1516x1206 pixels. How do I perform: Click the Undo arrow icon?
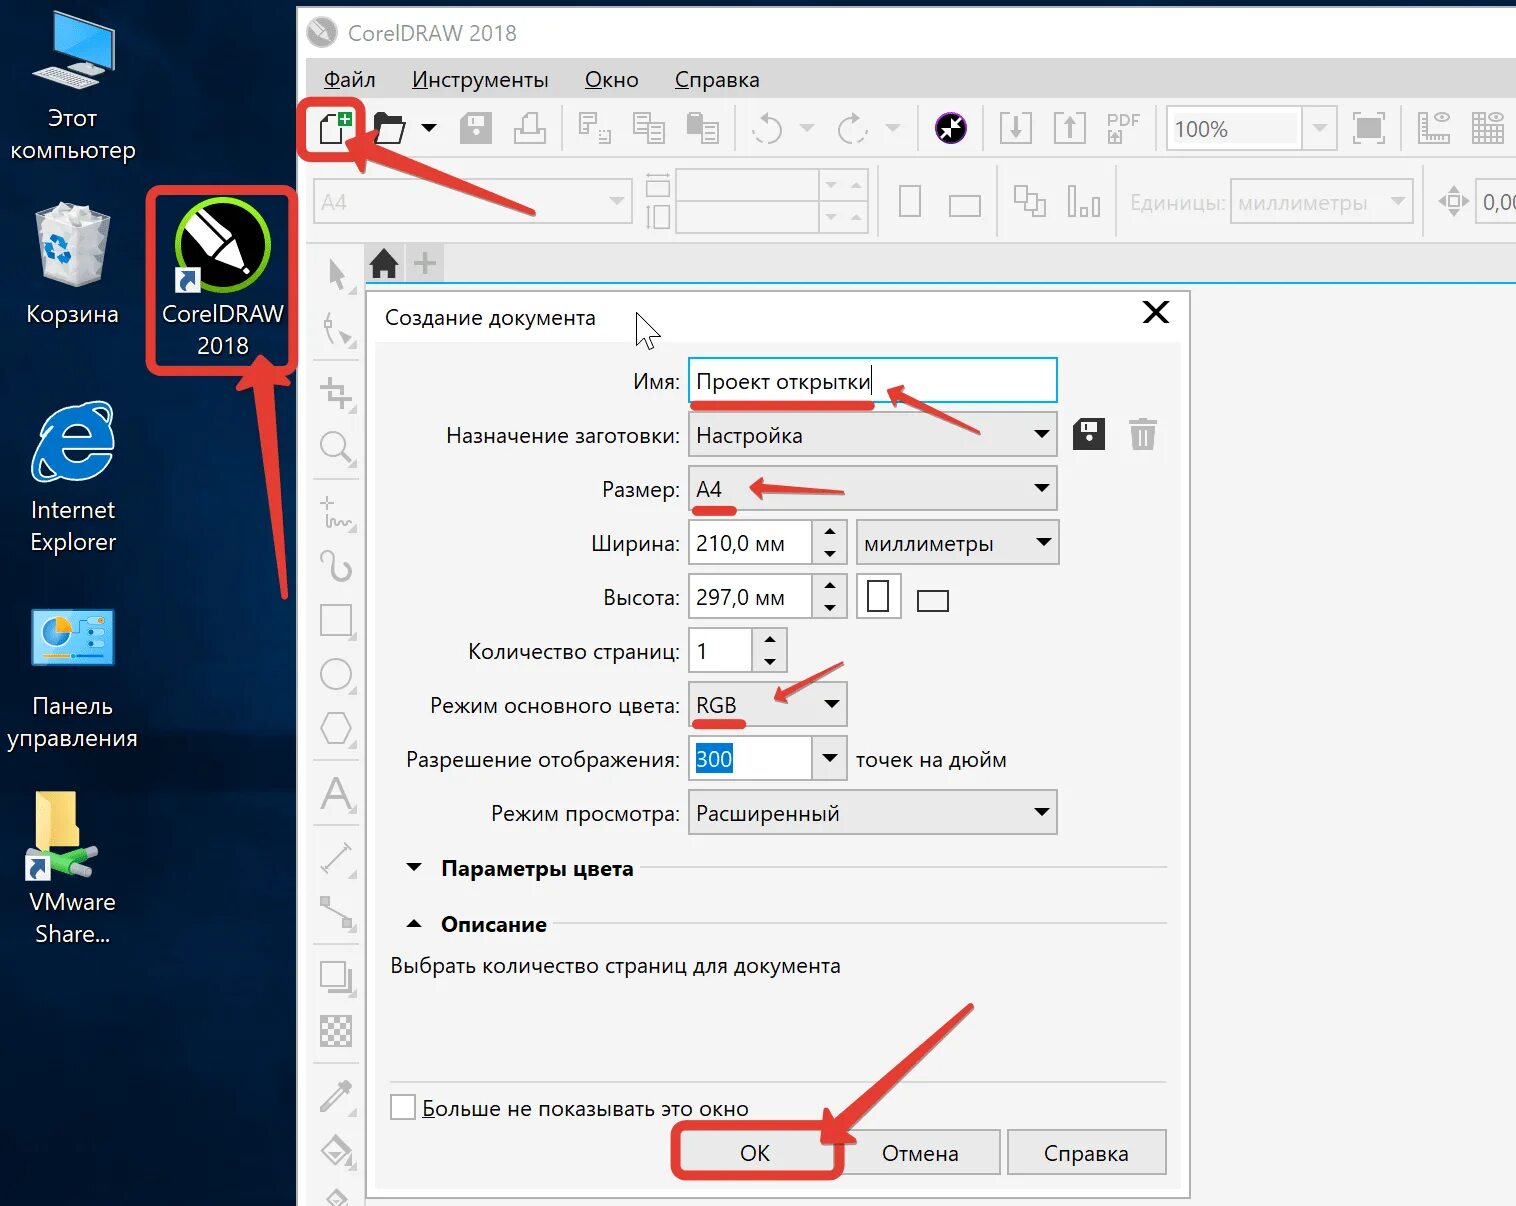click(x=767, y=128)
